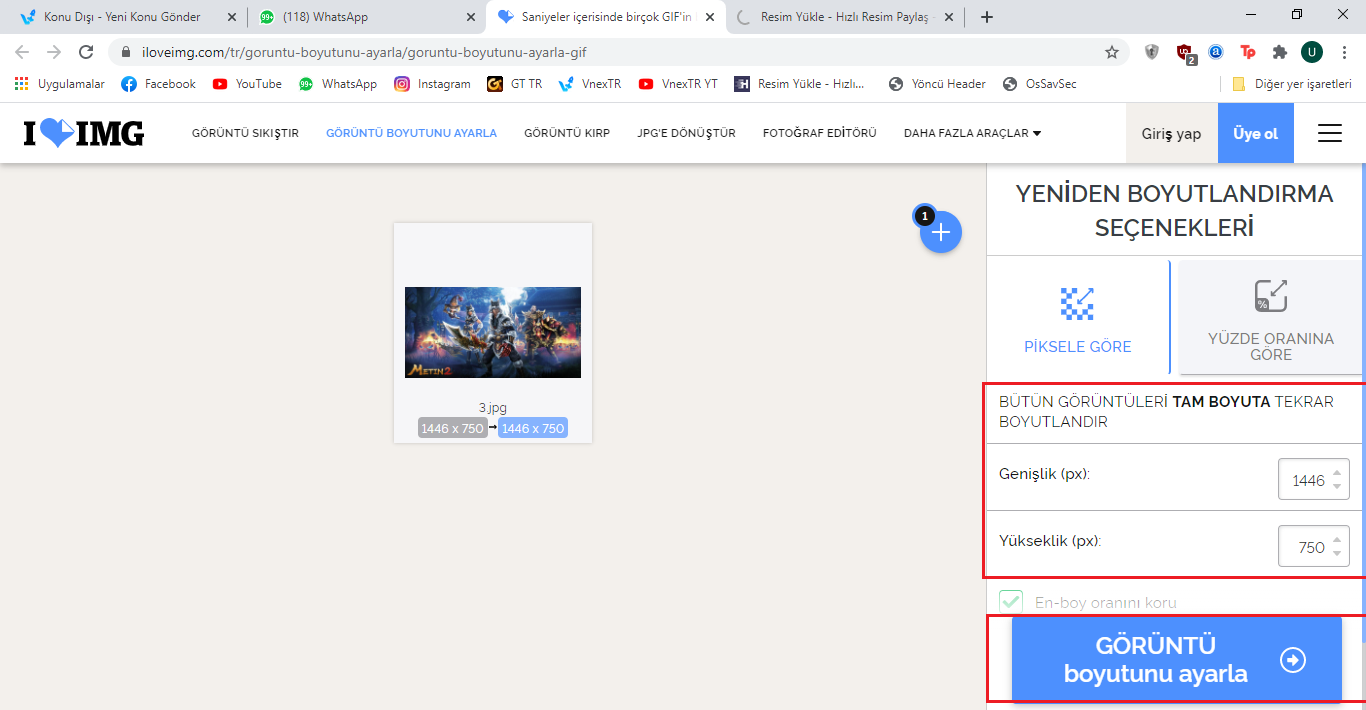Open the VnexTR bookmark
This screenshot has width=1366, height=710.
589,84
